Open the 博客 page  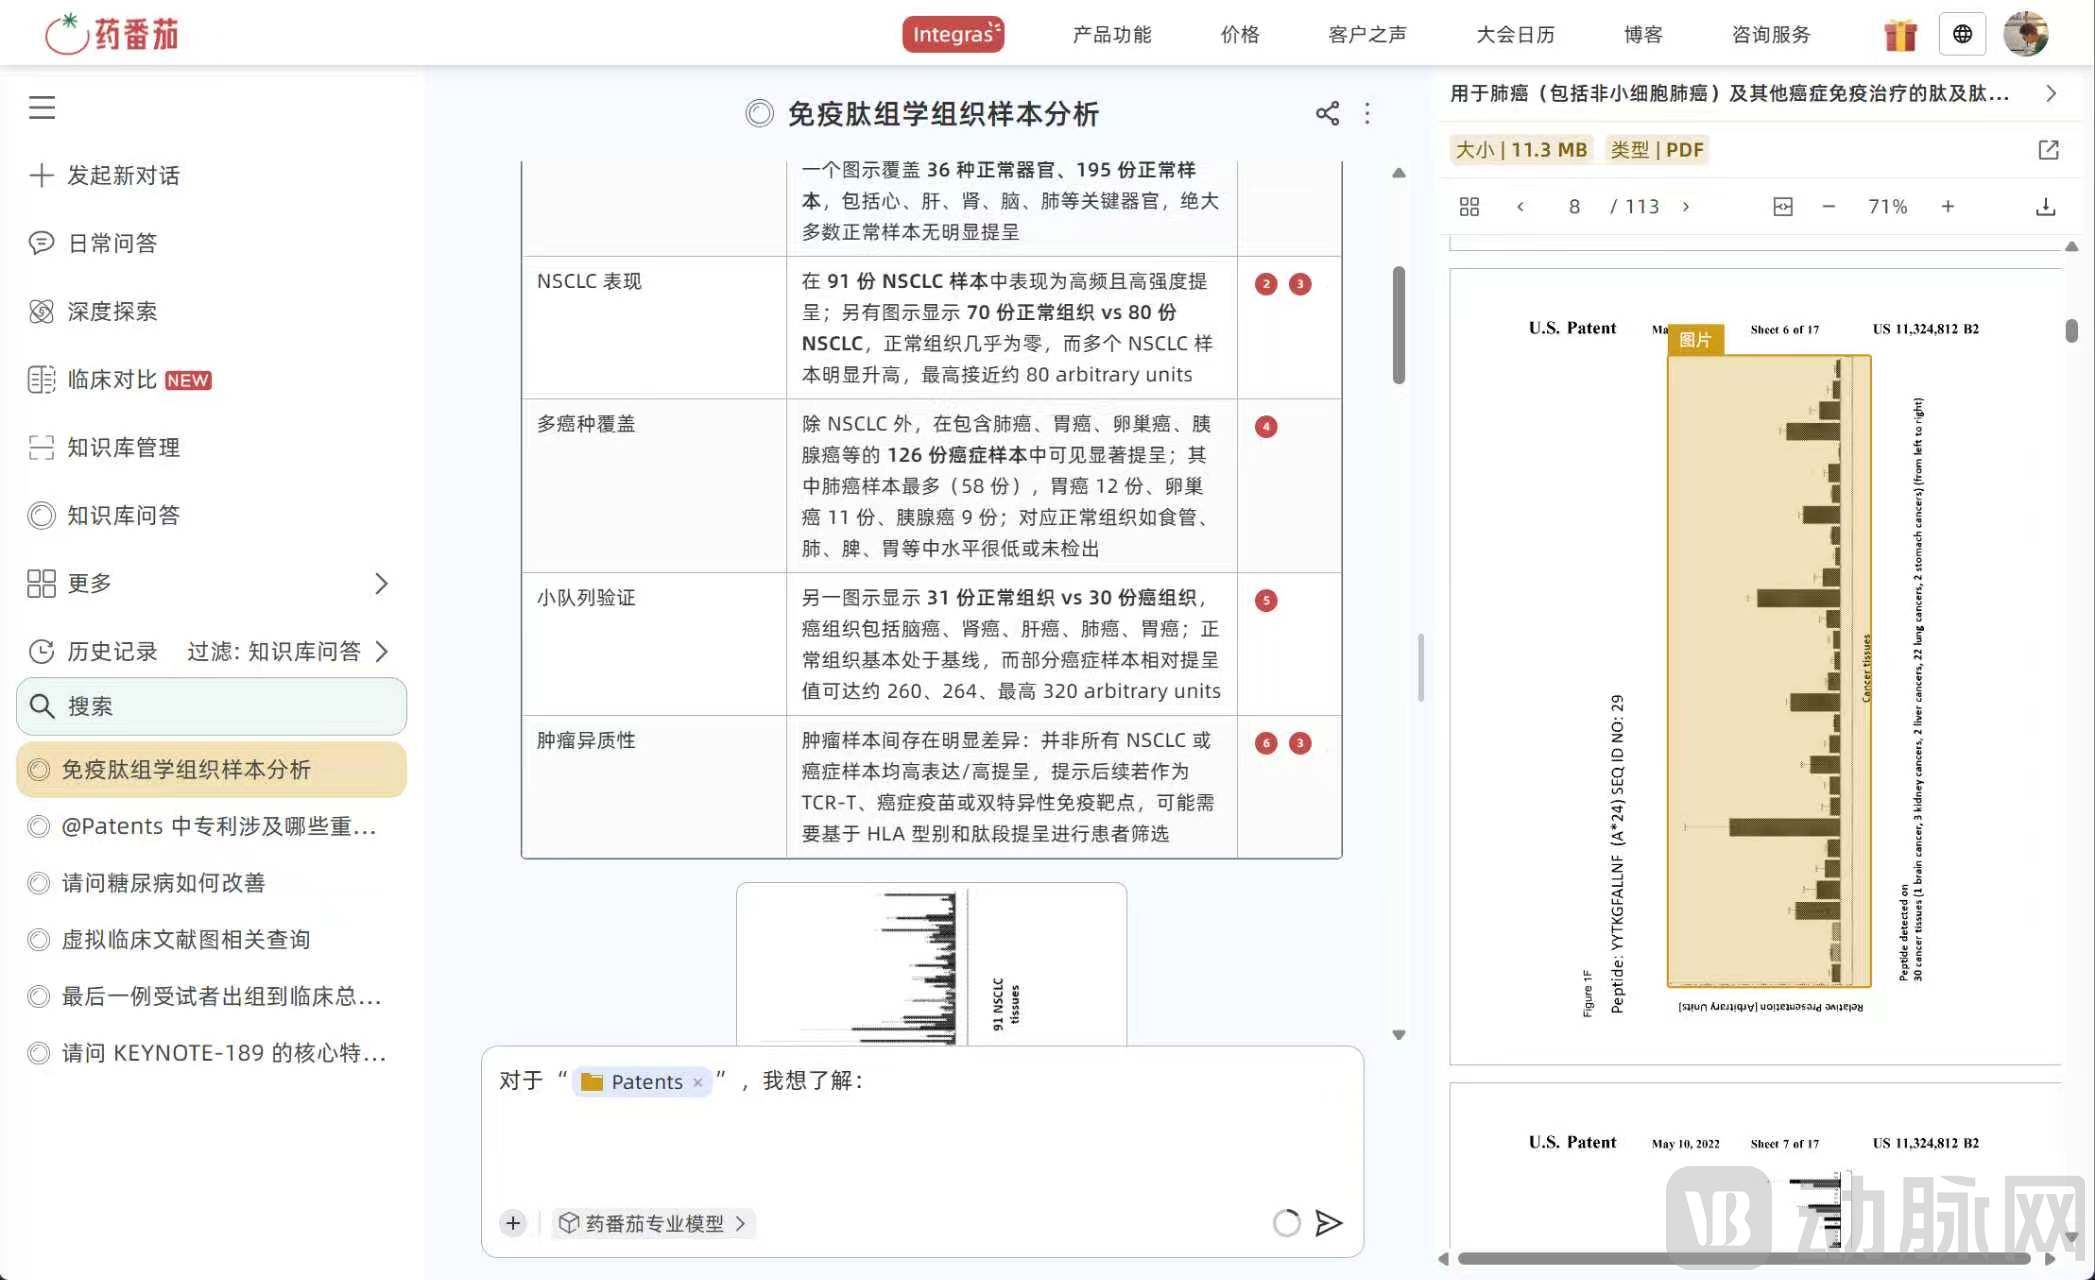(x=1643, y=34)
